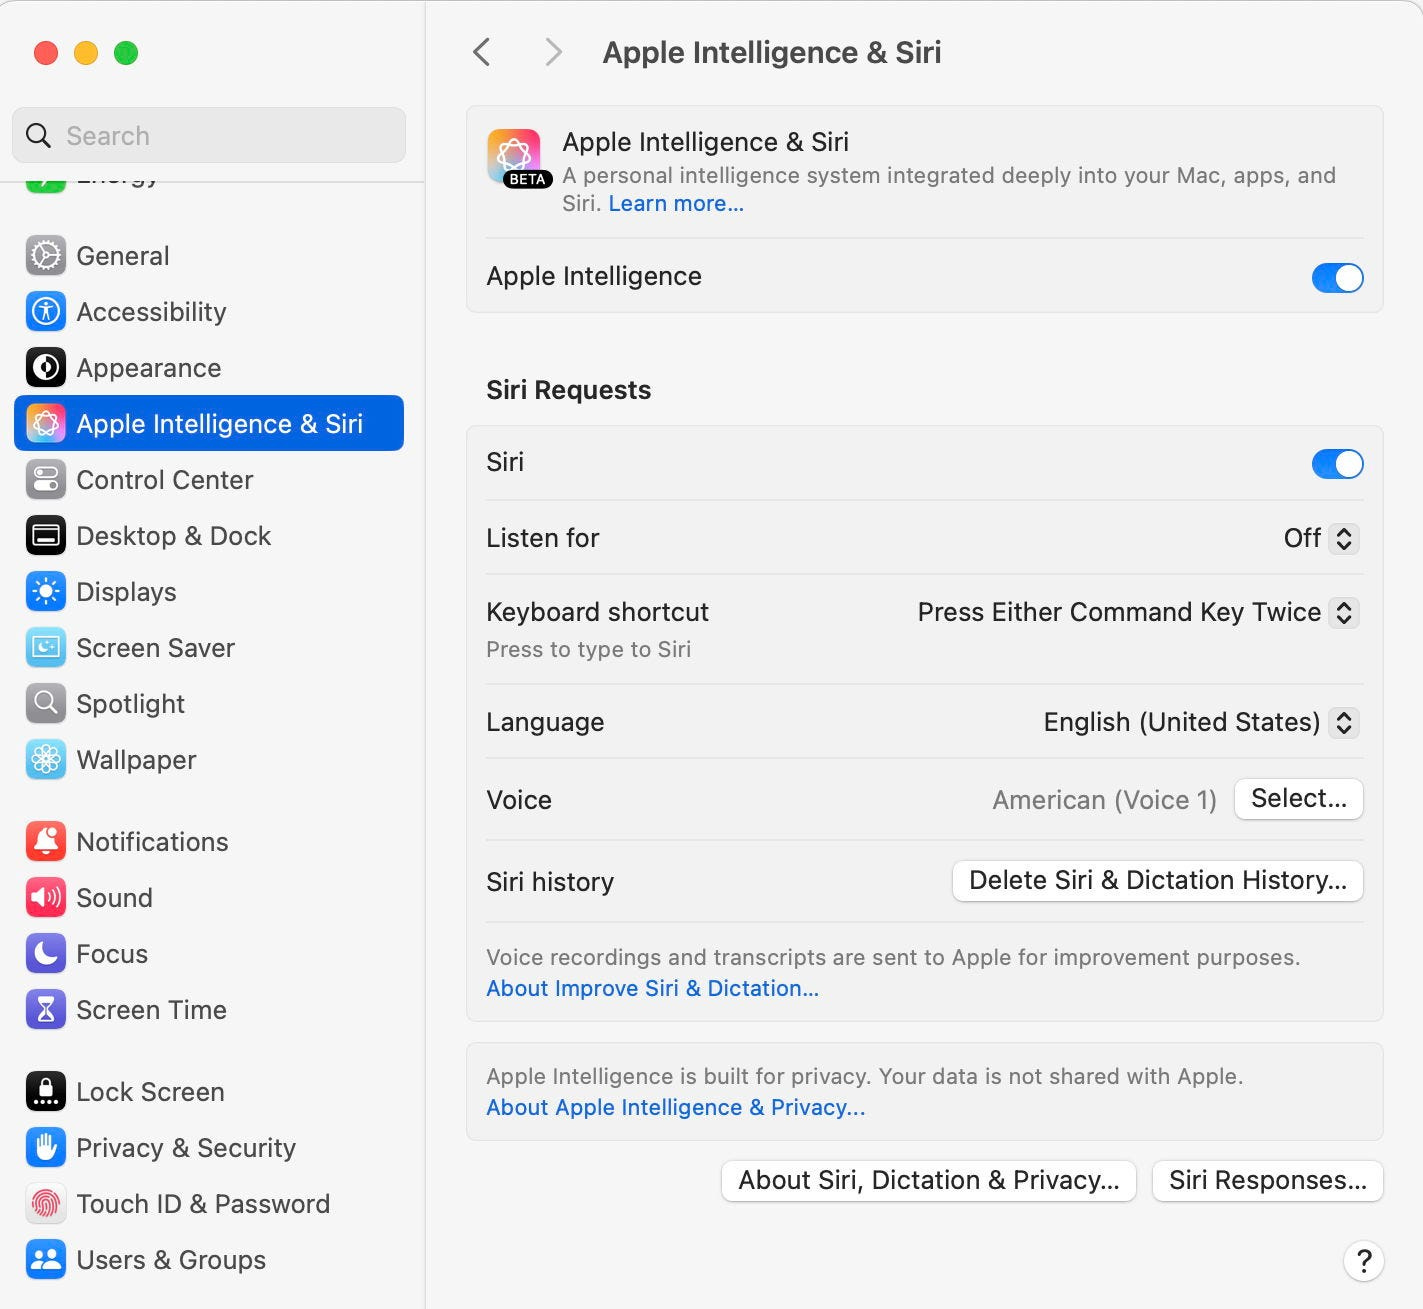Select Privacy & Security in sidebar
This screenshot has height=1309, width=1423.
(x=209, y=1148)
